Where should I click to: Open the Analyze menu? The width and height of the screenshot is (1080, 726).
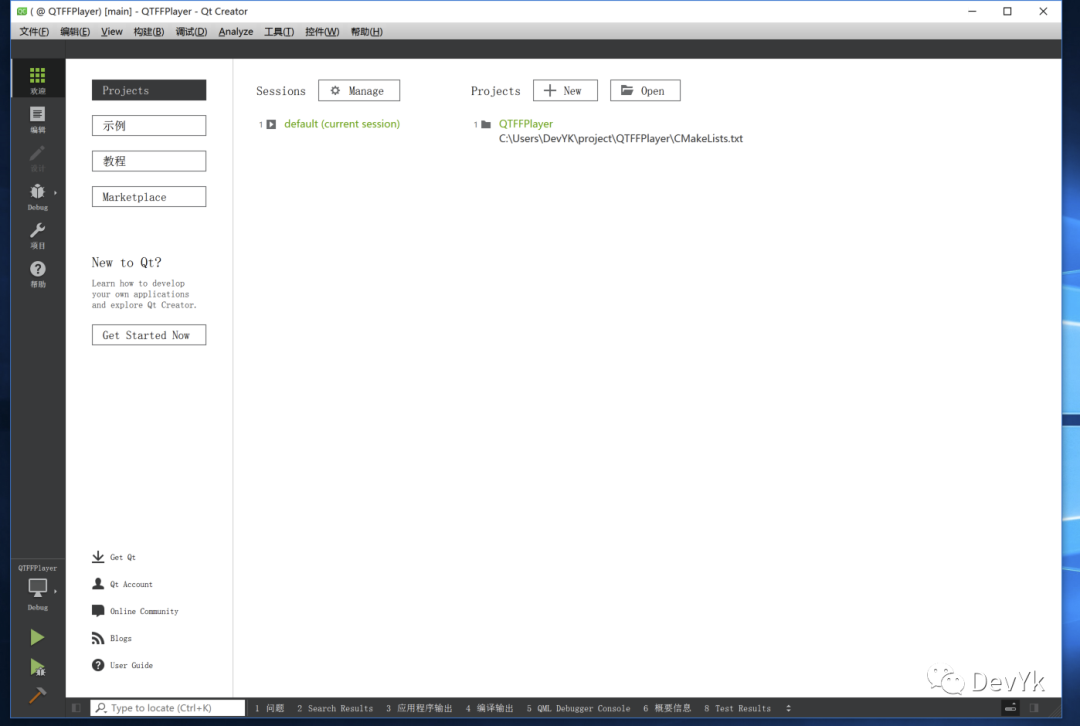point(236,32)
